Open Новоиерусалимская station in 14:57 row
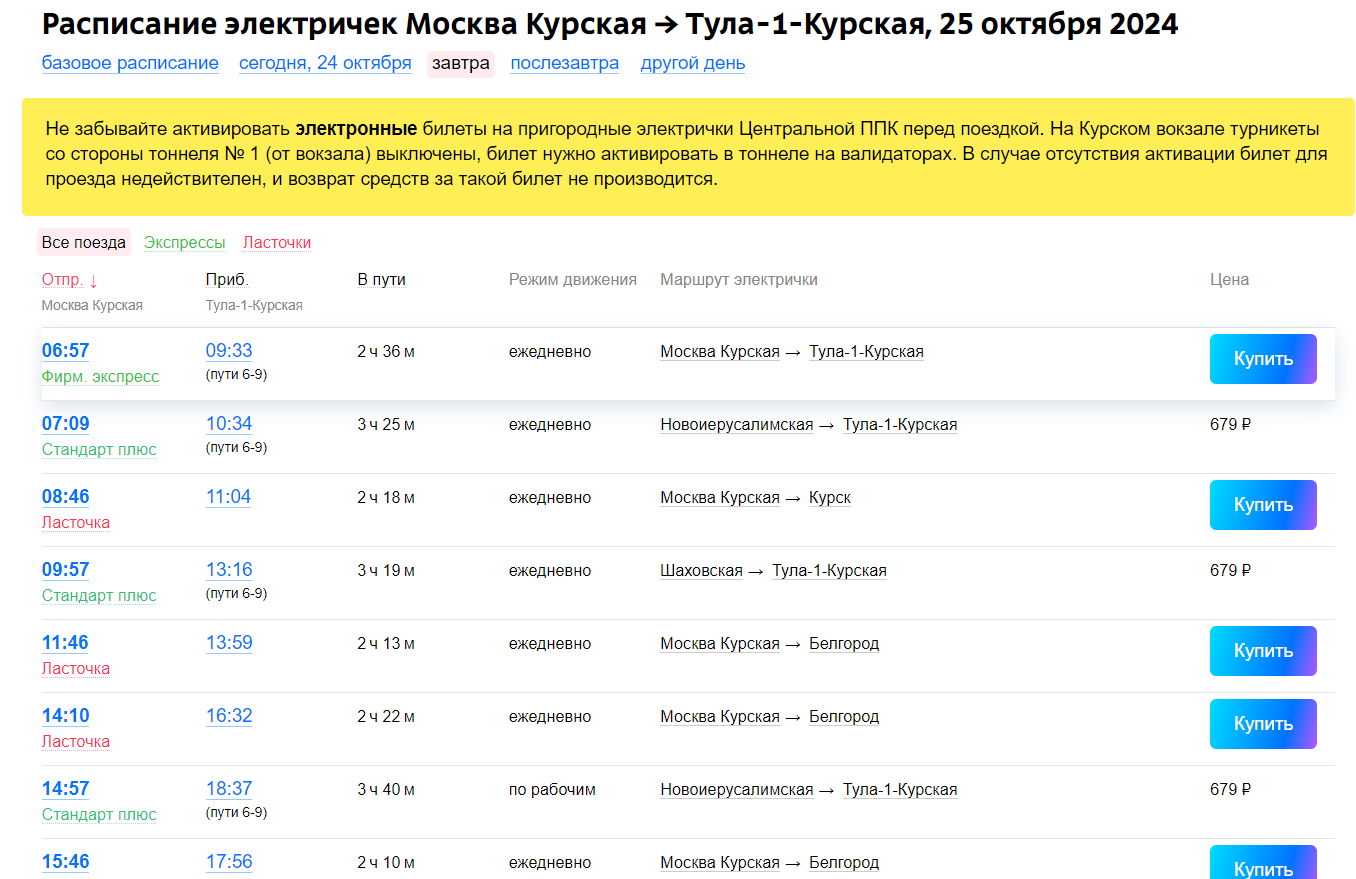 point(737,790)
